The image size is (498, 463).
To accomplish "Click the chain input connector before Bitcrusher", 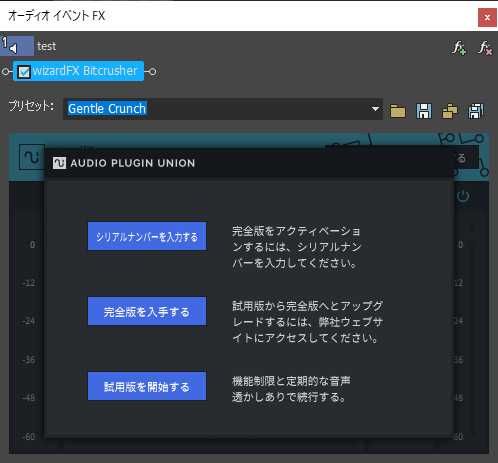I will tap(6, 71).
